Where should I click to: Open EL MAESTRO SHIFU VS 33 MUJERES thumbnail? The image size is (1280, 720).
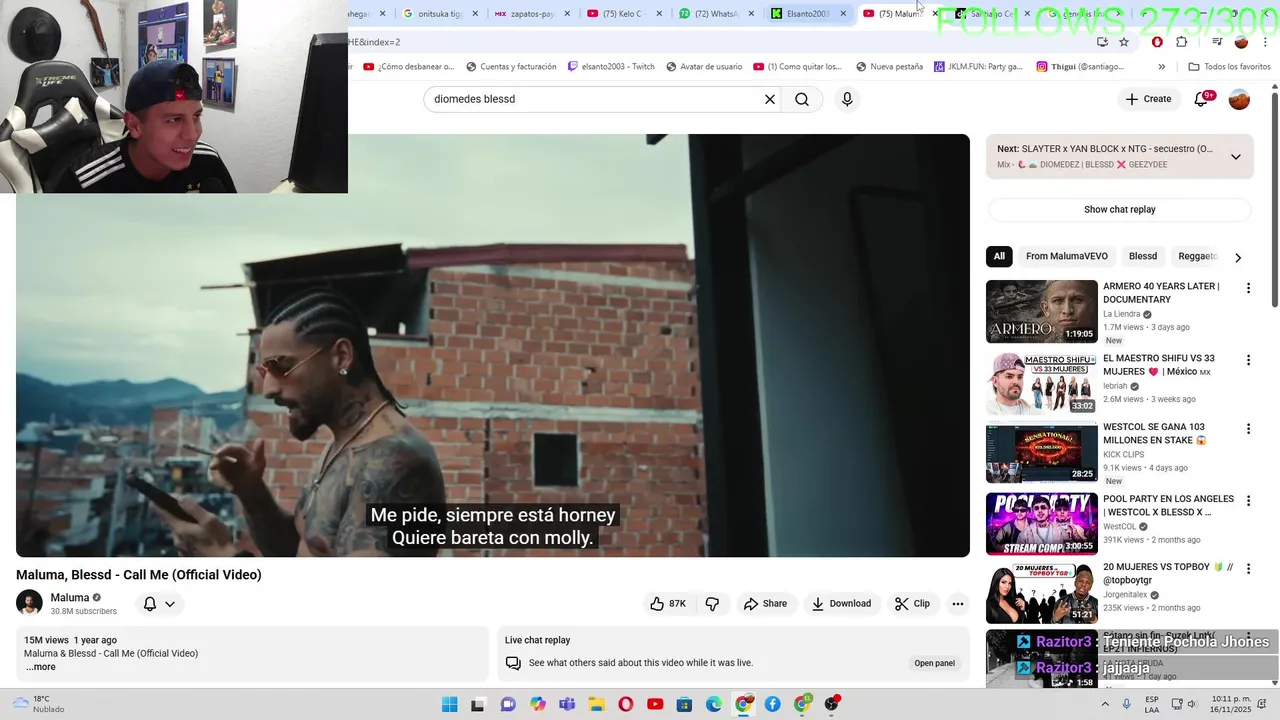1041,383
